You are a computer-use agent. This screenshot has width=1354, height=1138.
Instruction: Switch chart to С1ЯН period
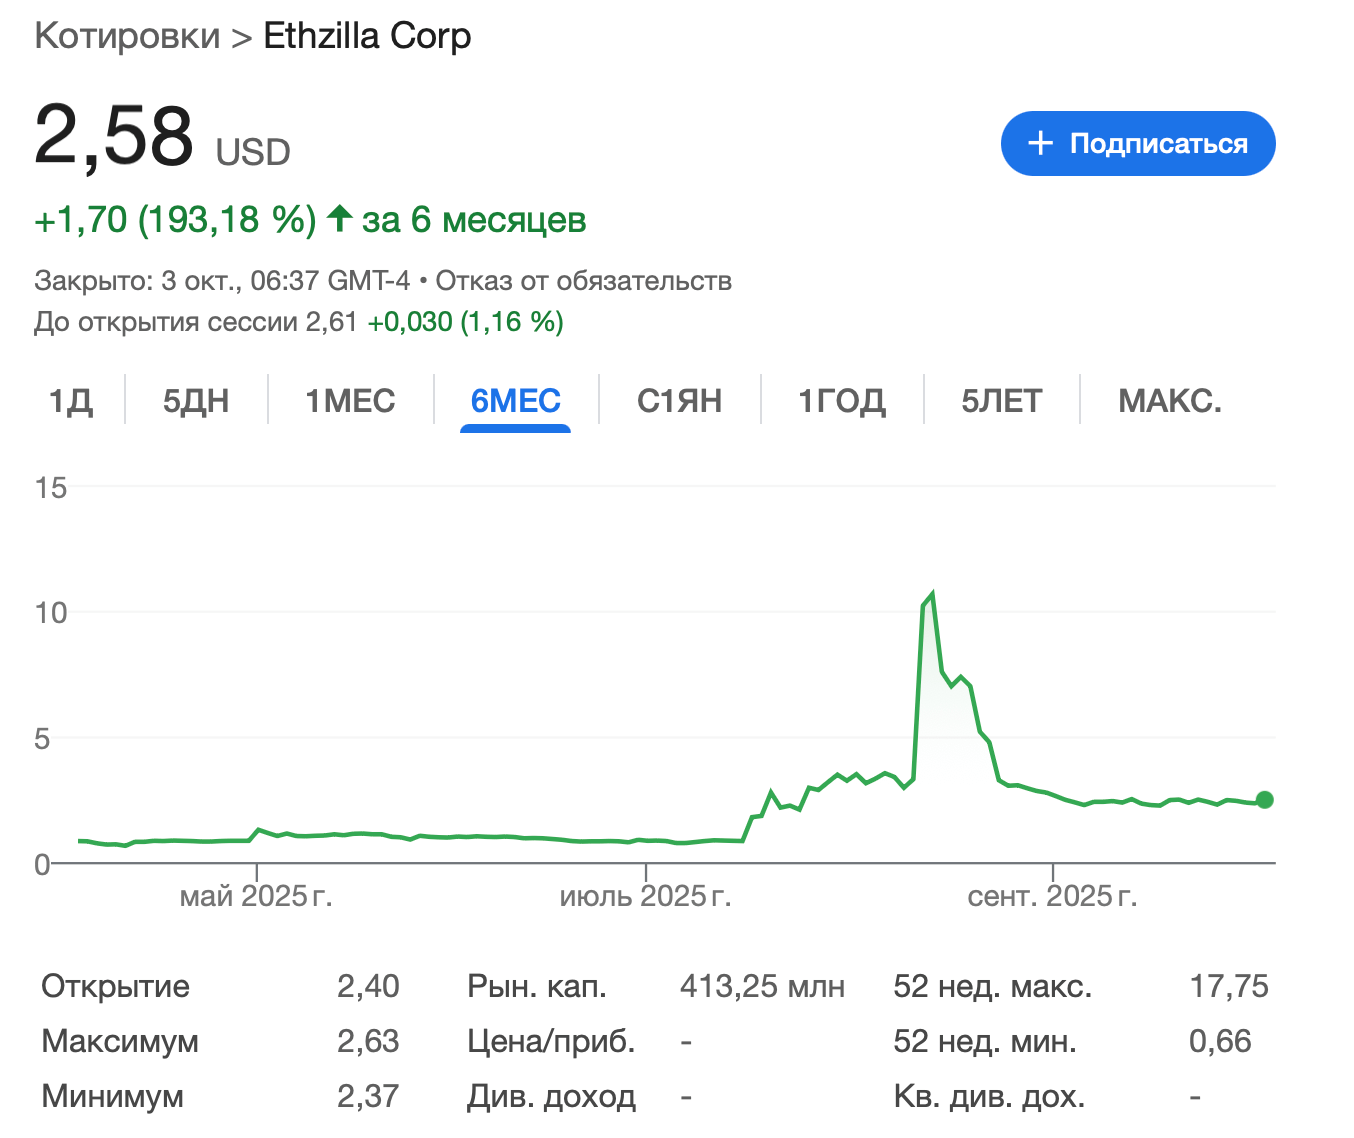pos(679,401)
